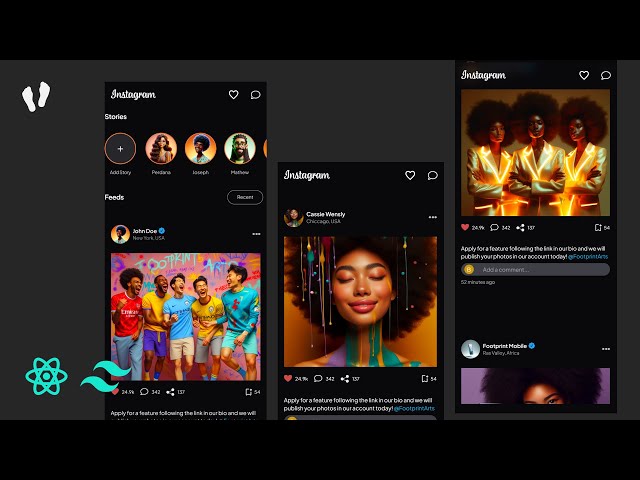Image resolution: width=640 pixels, height=480 pixels.
Task: Click the footprints logo
Action: (x=36, y=97)
